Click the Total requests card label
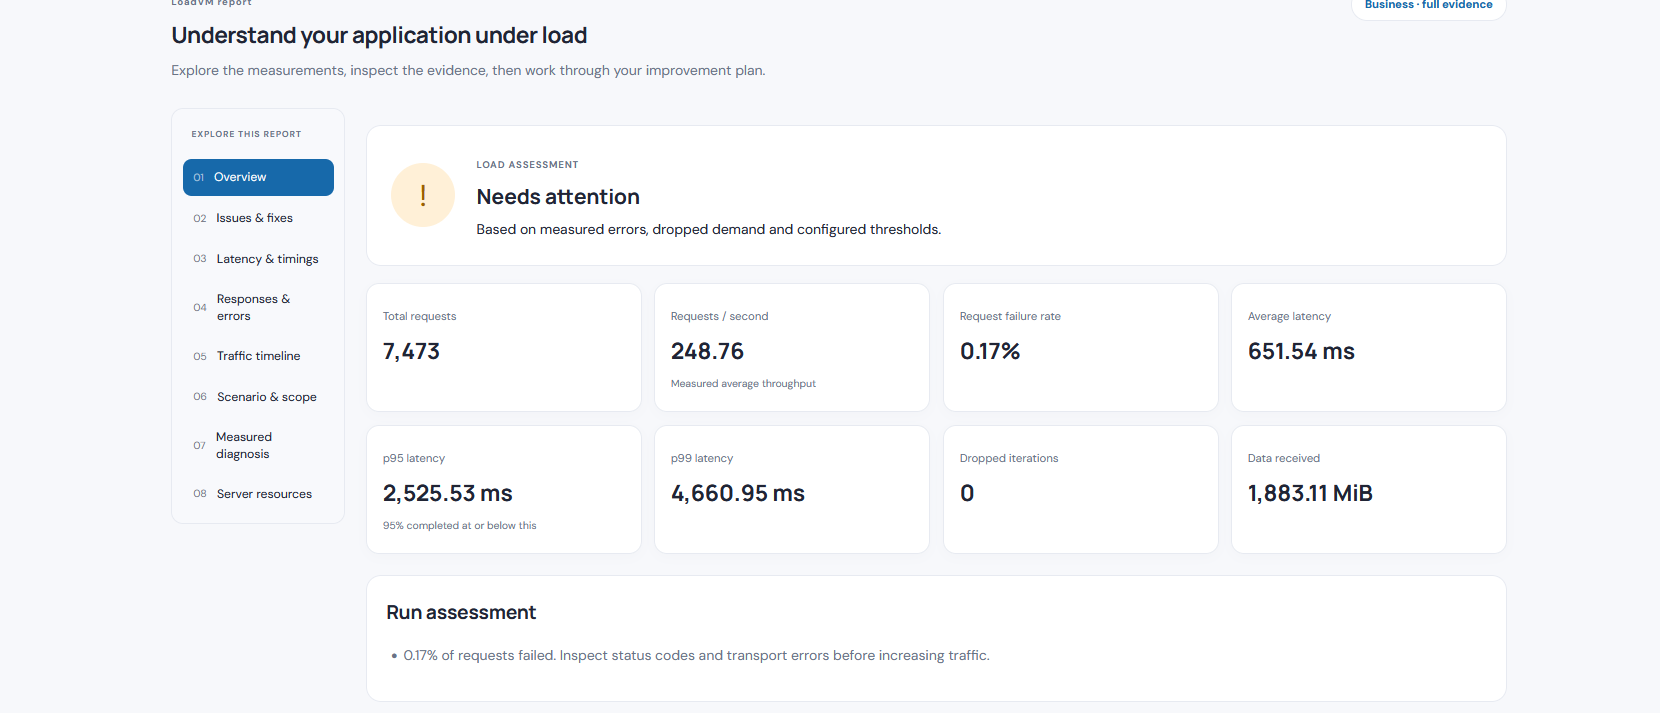 pyautogui.click(x=419, y=316)
